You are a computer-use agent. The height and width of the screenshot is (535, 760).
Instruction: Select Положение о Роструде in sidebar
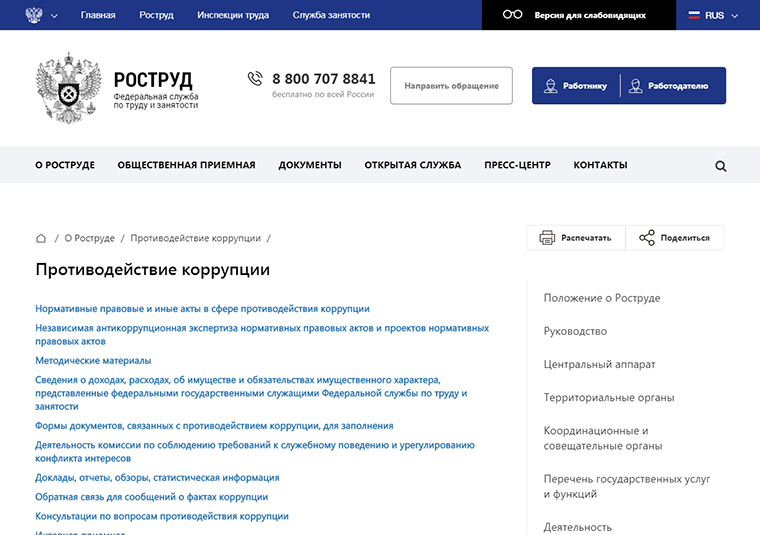coord(602,298)
